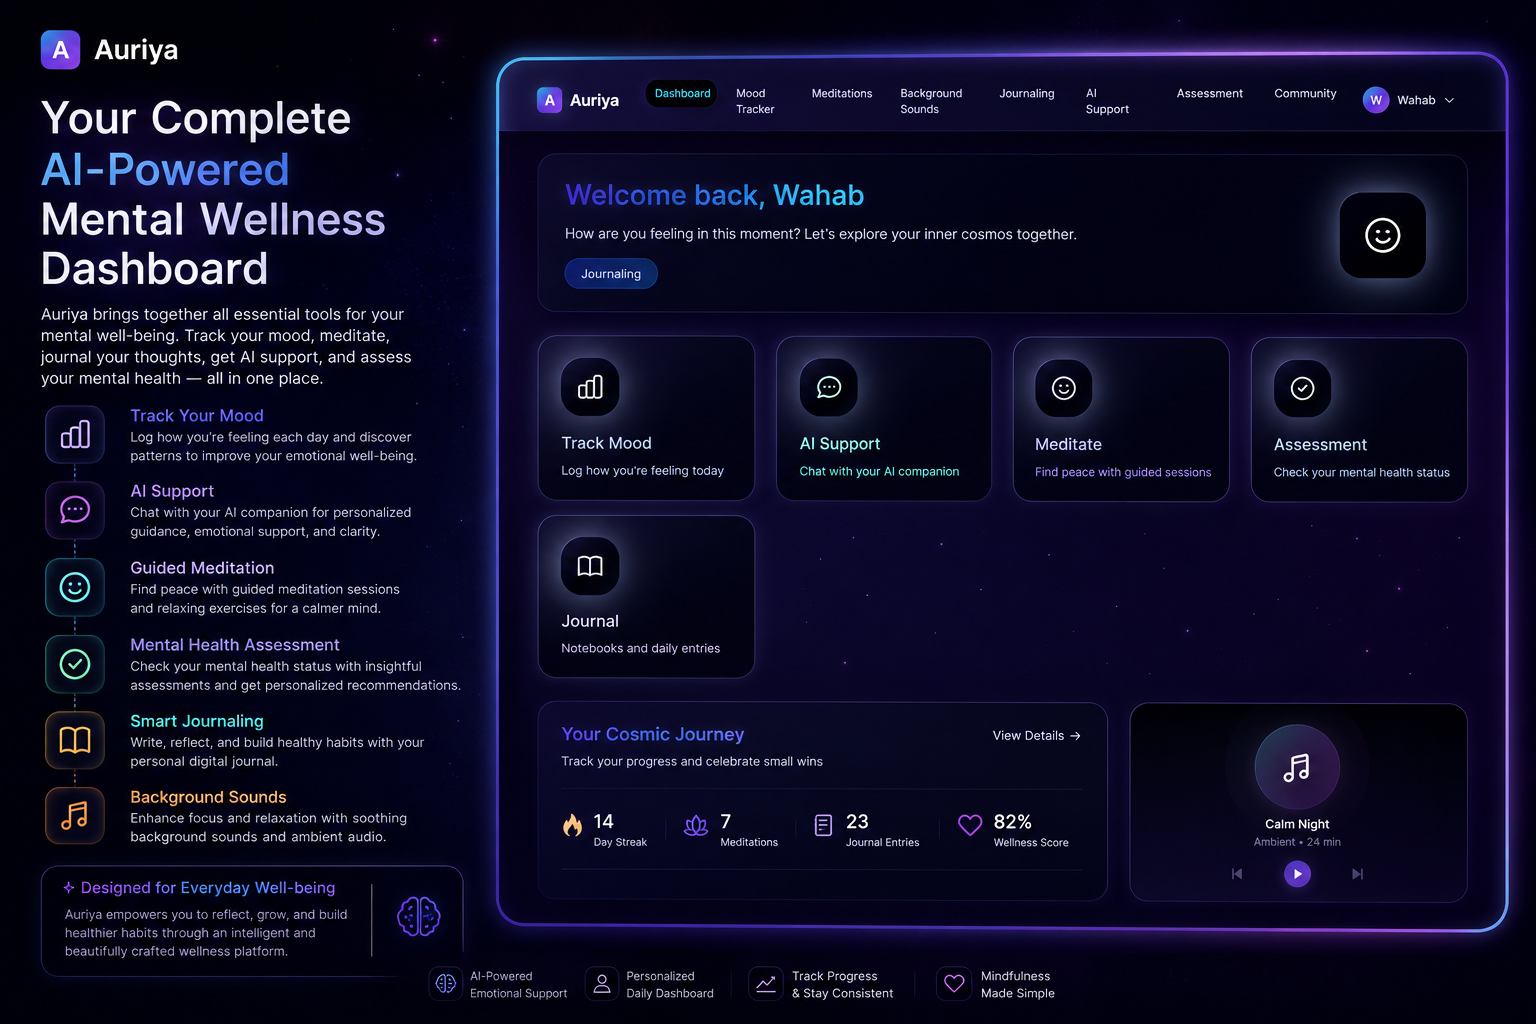Screen dimensions: 1536x1024
Task: Skip to previous track
Action: (1237, 874)
